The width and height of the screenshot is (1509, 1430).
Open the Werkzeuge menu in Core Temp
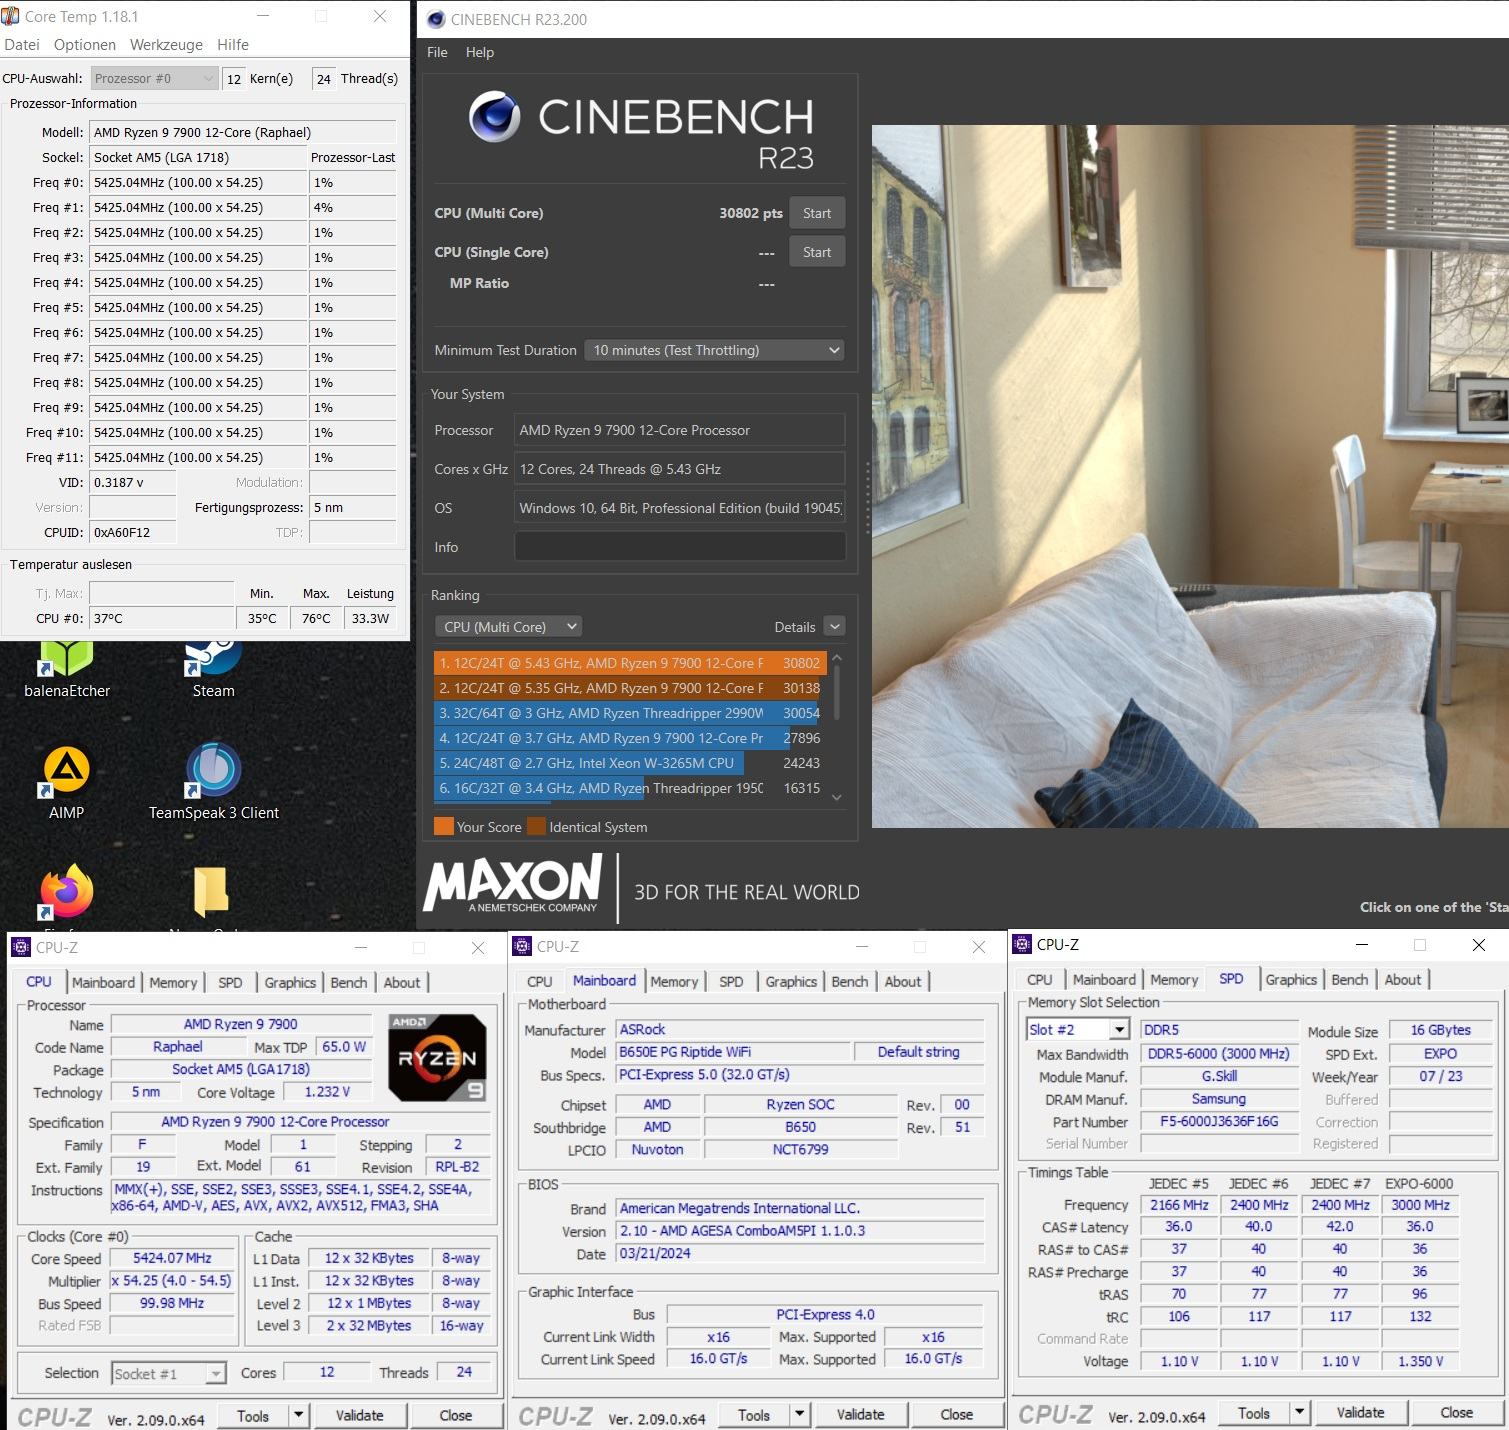[x=166, y=45]
